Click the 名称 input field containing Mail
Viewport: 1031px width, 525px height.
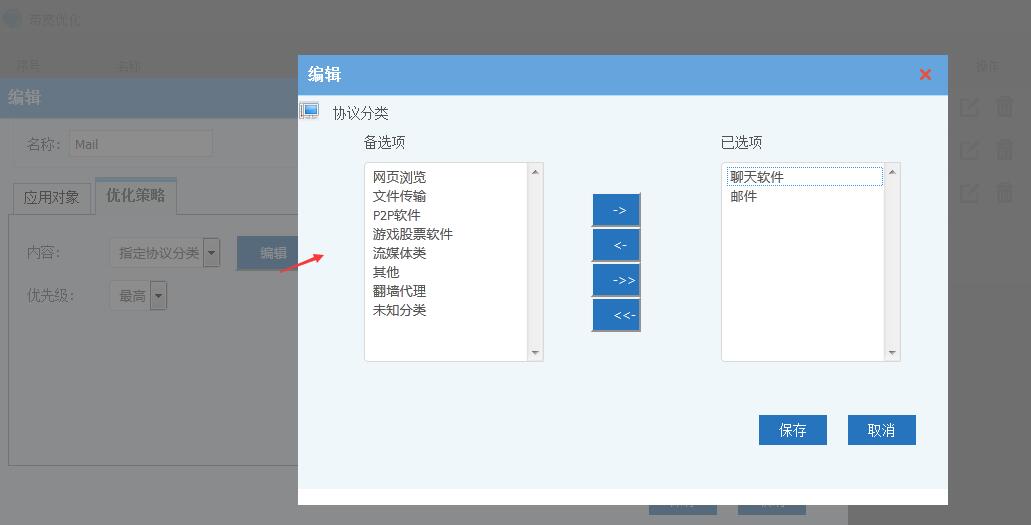pyautogui.click(x=141, y=144)
